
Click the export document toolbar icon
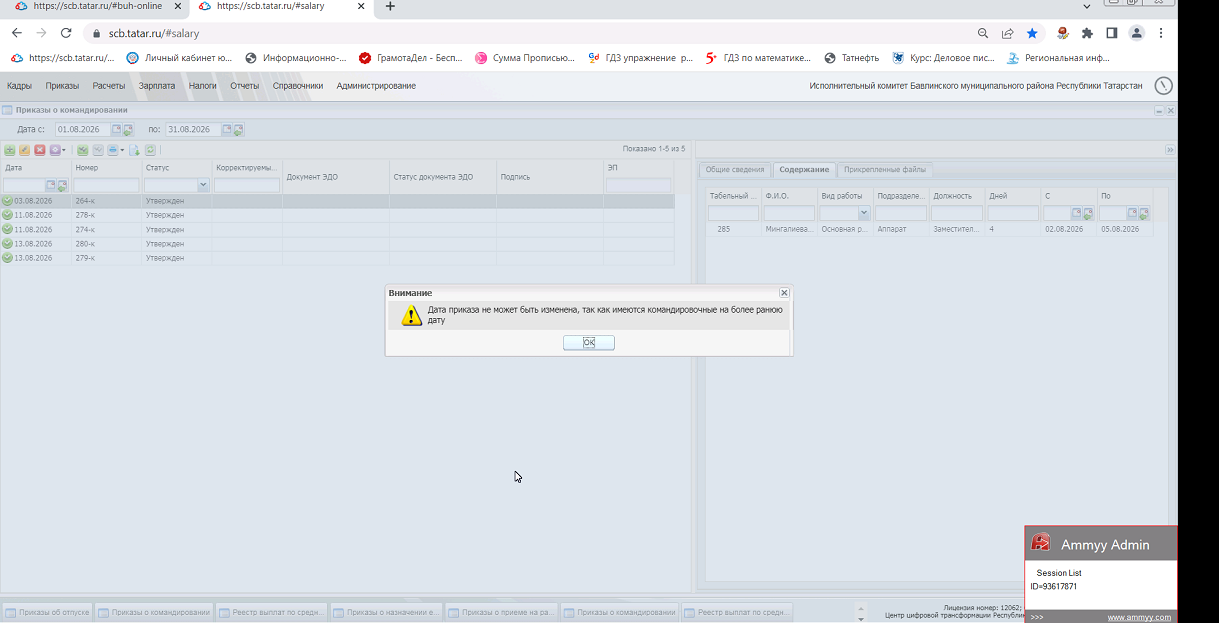(x=134, y=150)
